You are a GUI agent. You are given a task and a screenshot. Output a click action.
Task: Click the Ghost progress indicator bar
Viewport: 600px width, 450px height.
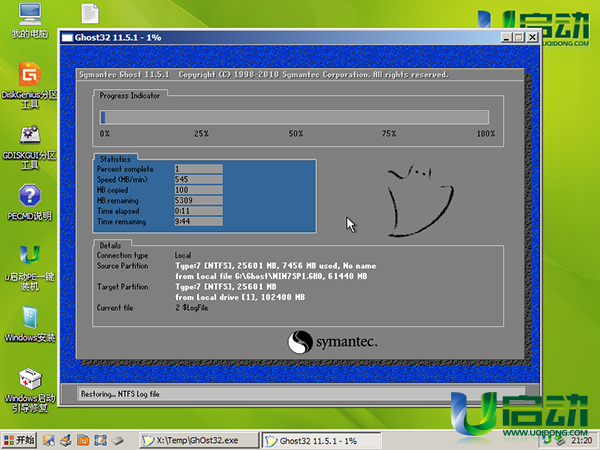[294, 117]
